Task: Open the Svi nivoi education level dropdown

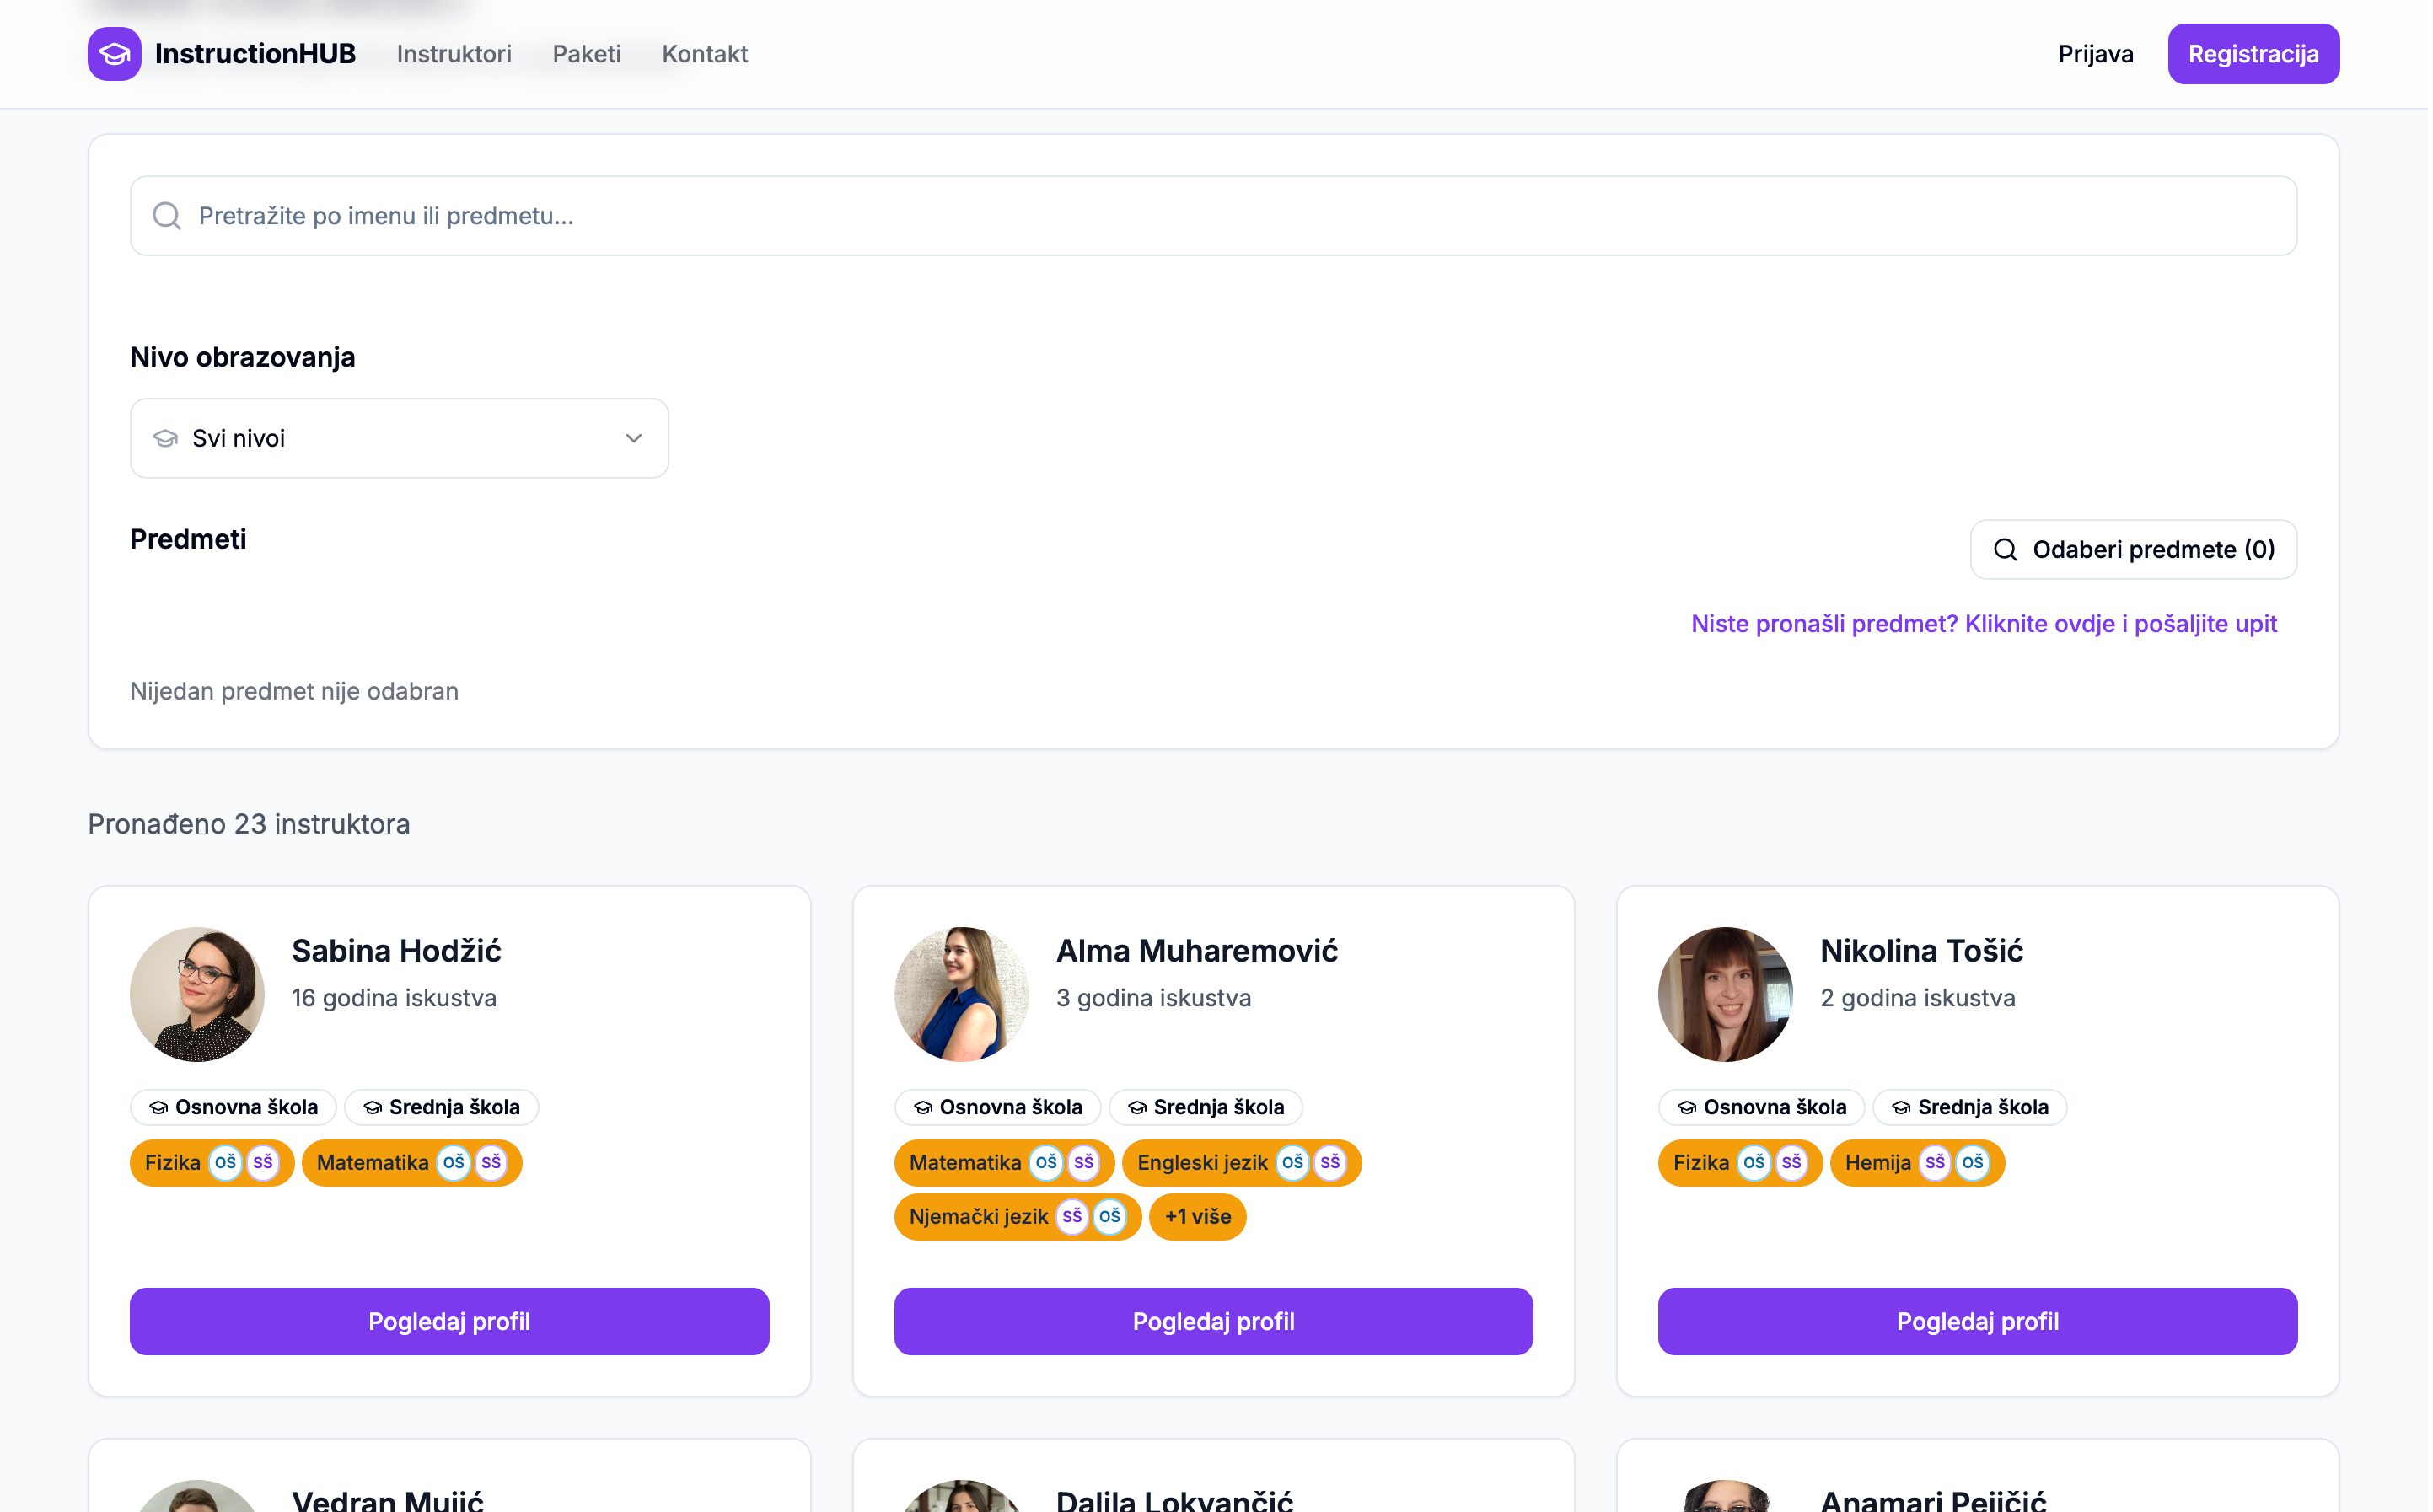Action: click(400, 439)
